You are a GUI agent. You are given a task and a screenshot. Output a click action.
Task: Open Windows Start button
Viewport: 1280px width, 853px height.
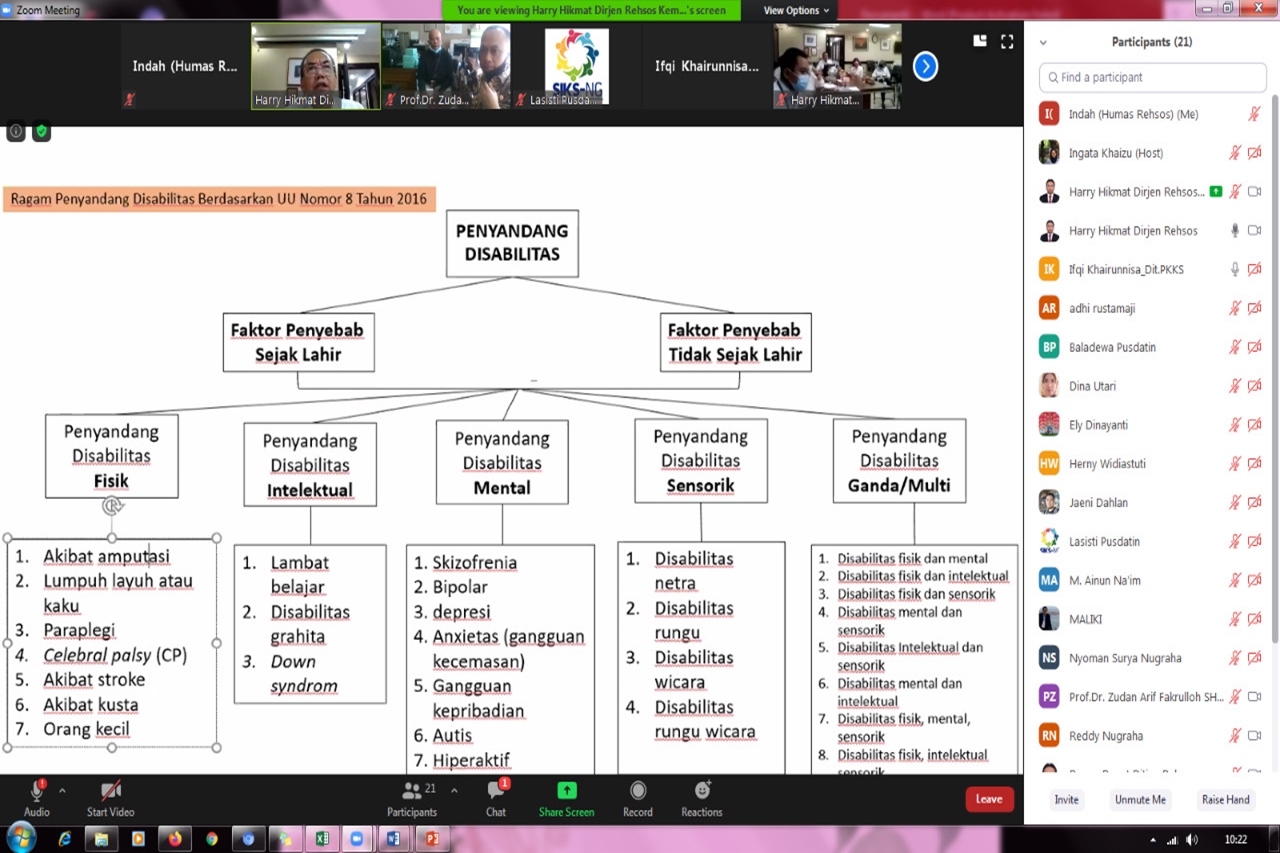[21, 838]
